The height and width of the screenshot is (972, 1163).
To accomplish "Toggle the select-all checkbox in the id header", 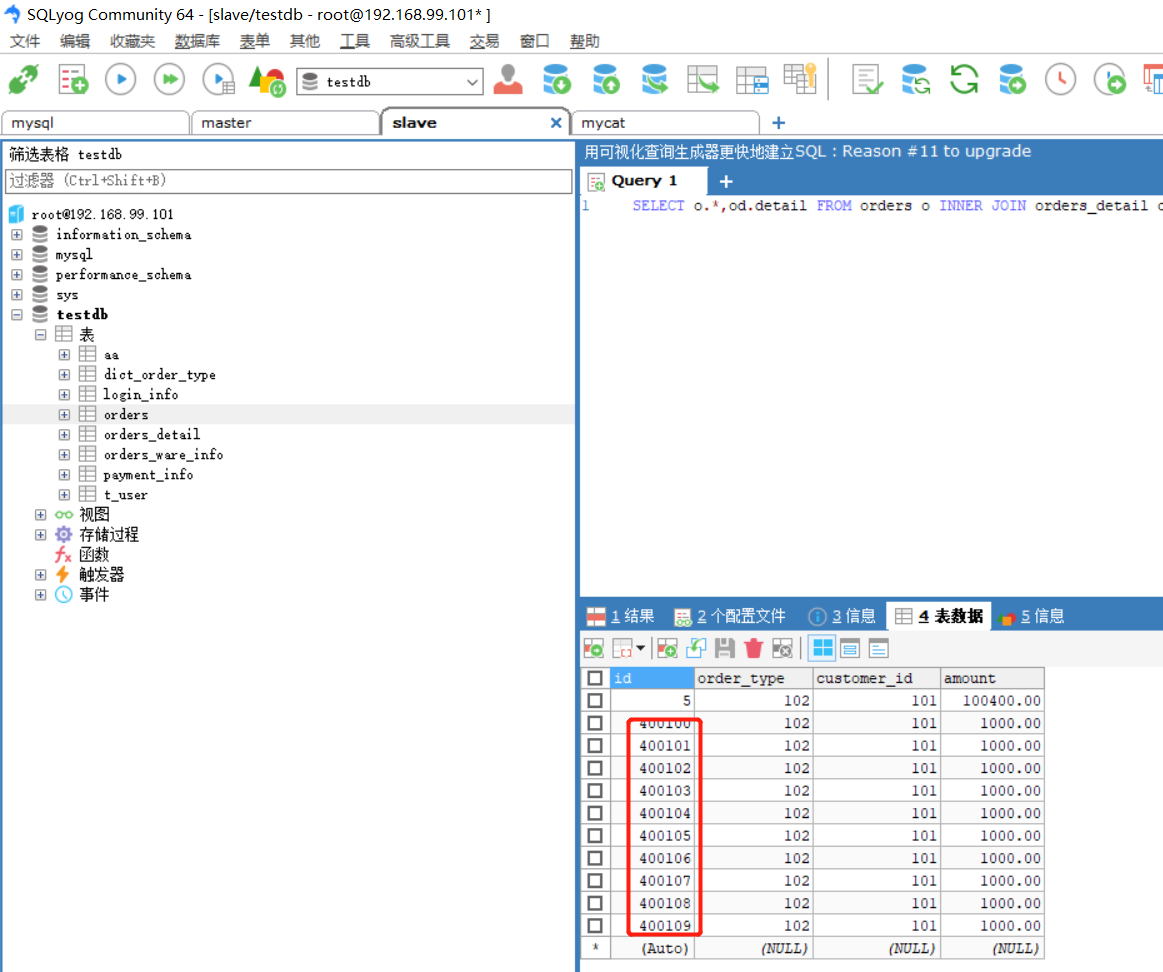I will click(595, 678).
